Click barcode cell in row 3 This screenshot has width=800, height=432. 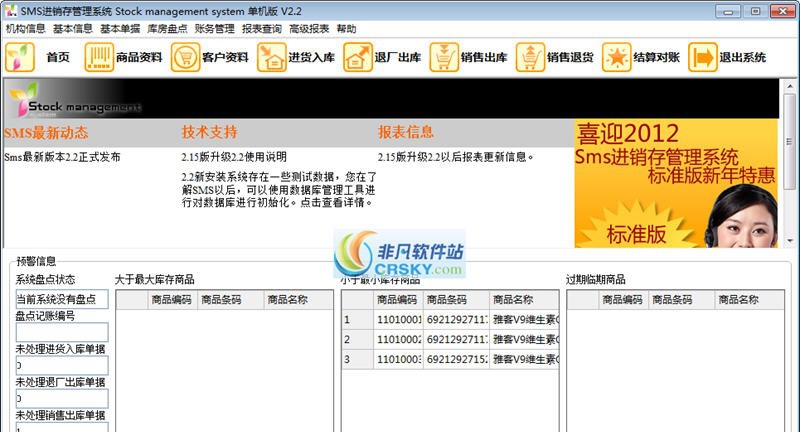[x=456, y=360]
